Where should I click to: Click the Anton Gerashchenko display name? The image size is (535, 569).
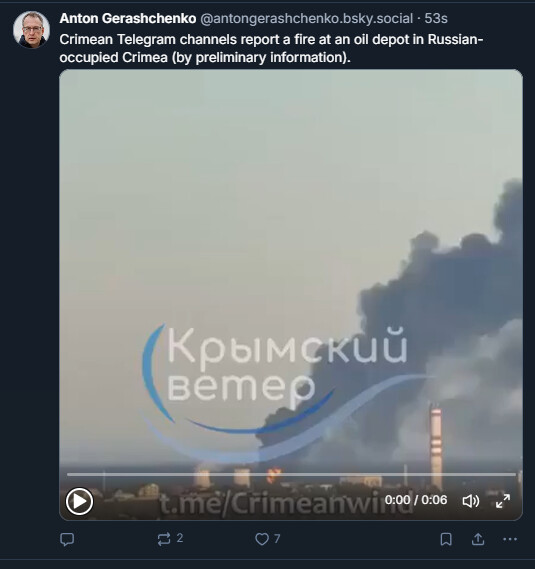tap(128, 18)
